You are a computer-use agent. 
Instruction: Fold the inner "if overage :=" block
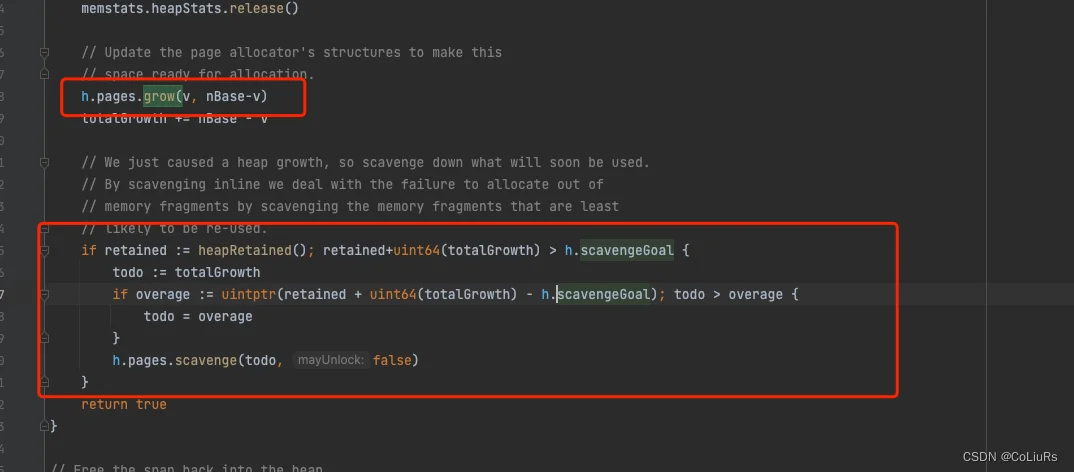[x=45, y=295]
